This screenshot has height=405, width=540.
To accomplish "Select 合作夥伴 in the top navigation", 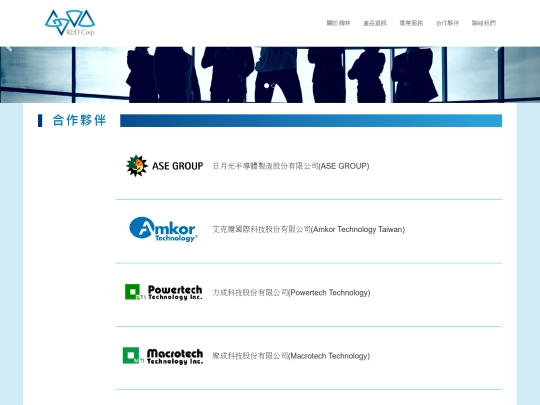I will coord(447,23).
